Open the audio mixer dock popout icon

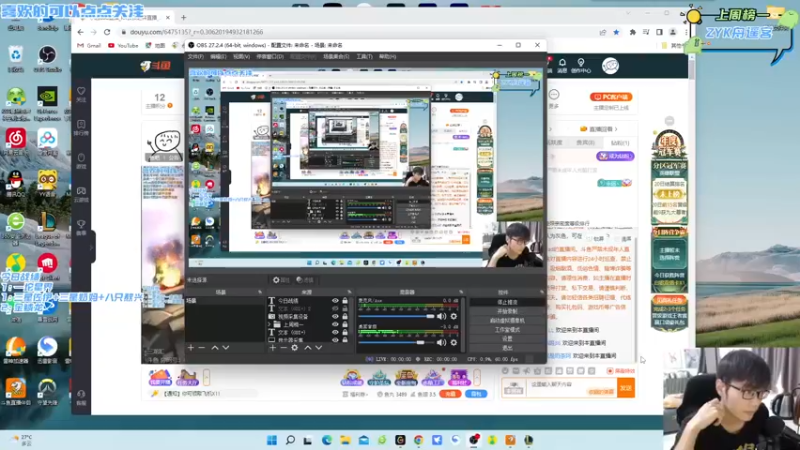click(461, 292)
